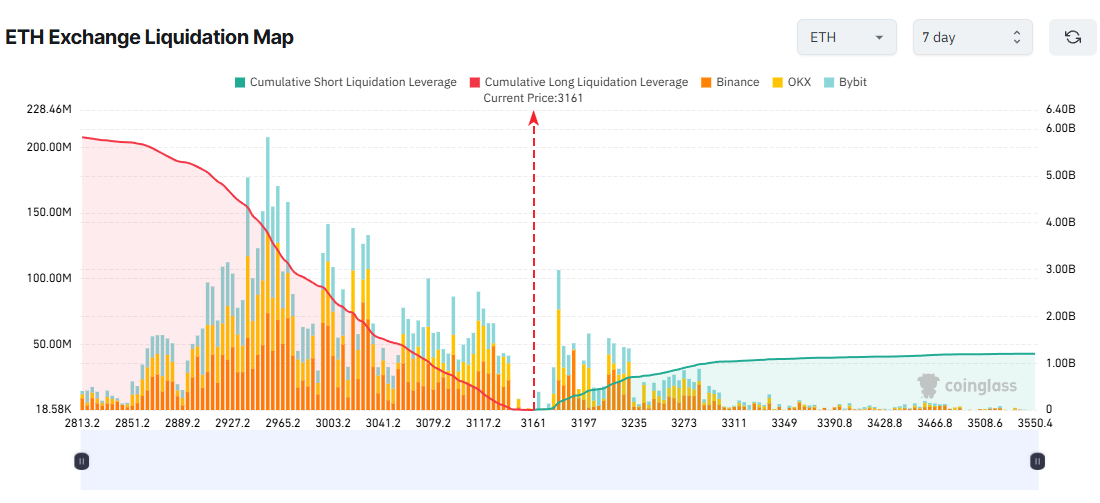Click the left pause-style range handle
1100x503 pixels.
[82, 461]
